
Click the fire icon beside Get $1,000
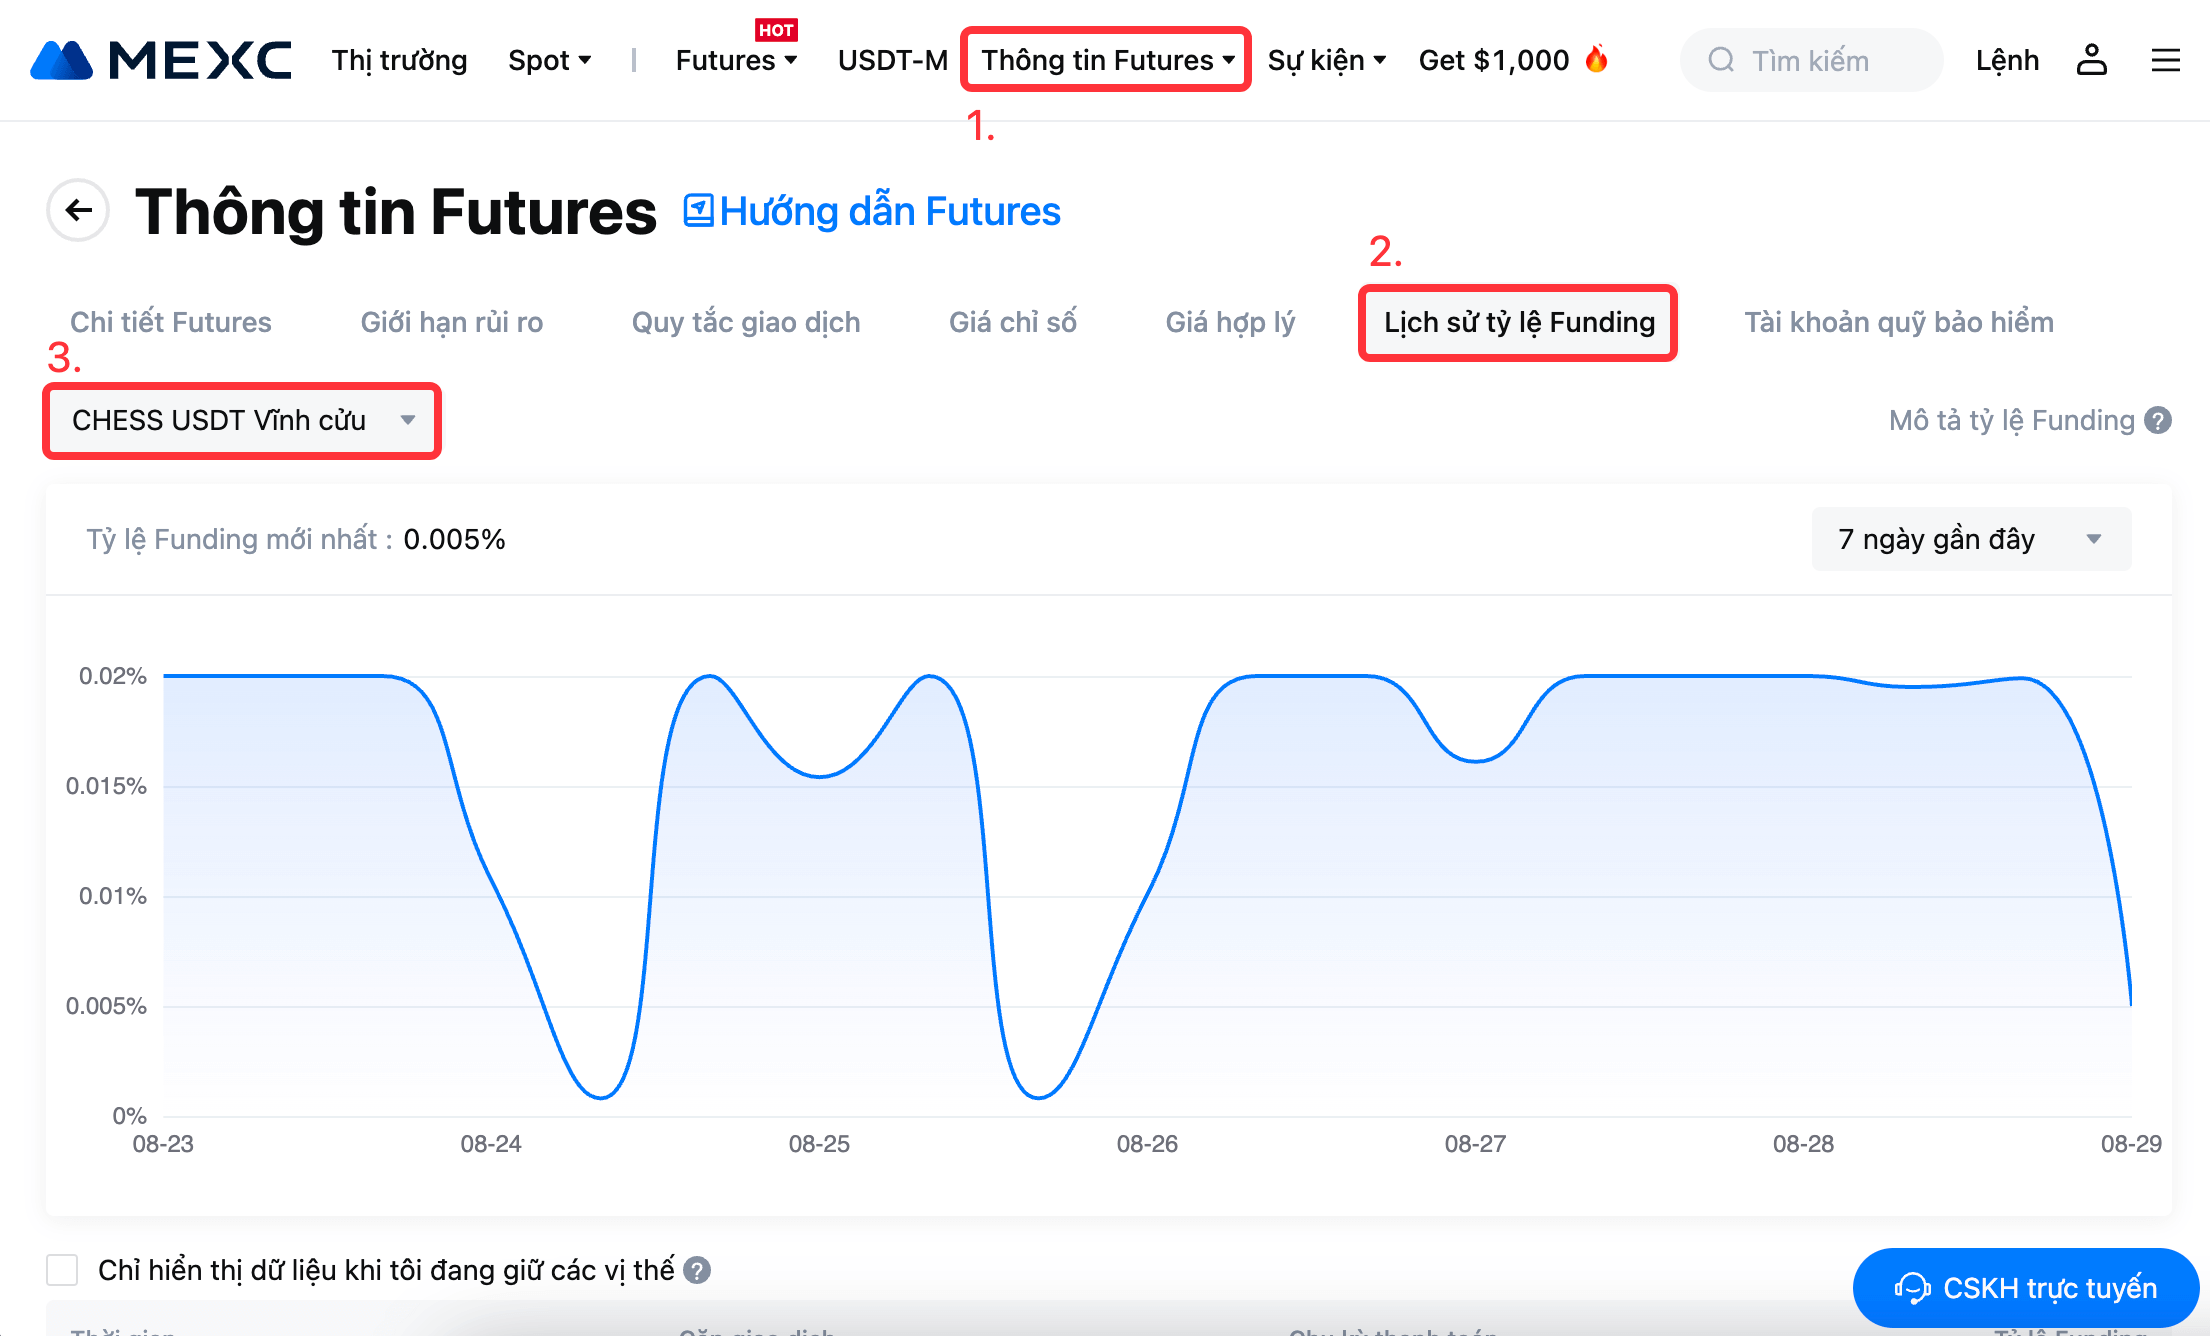(1597, 59)
